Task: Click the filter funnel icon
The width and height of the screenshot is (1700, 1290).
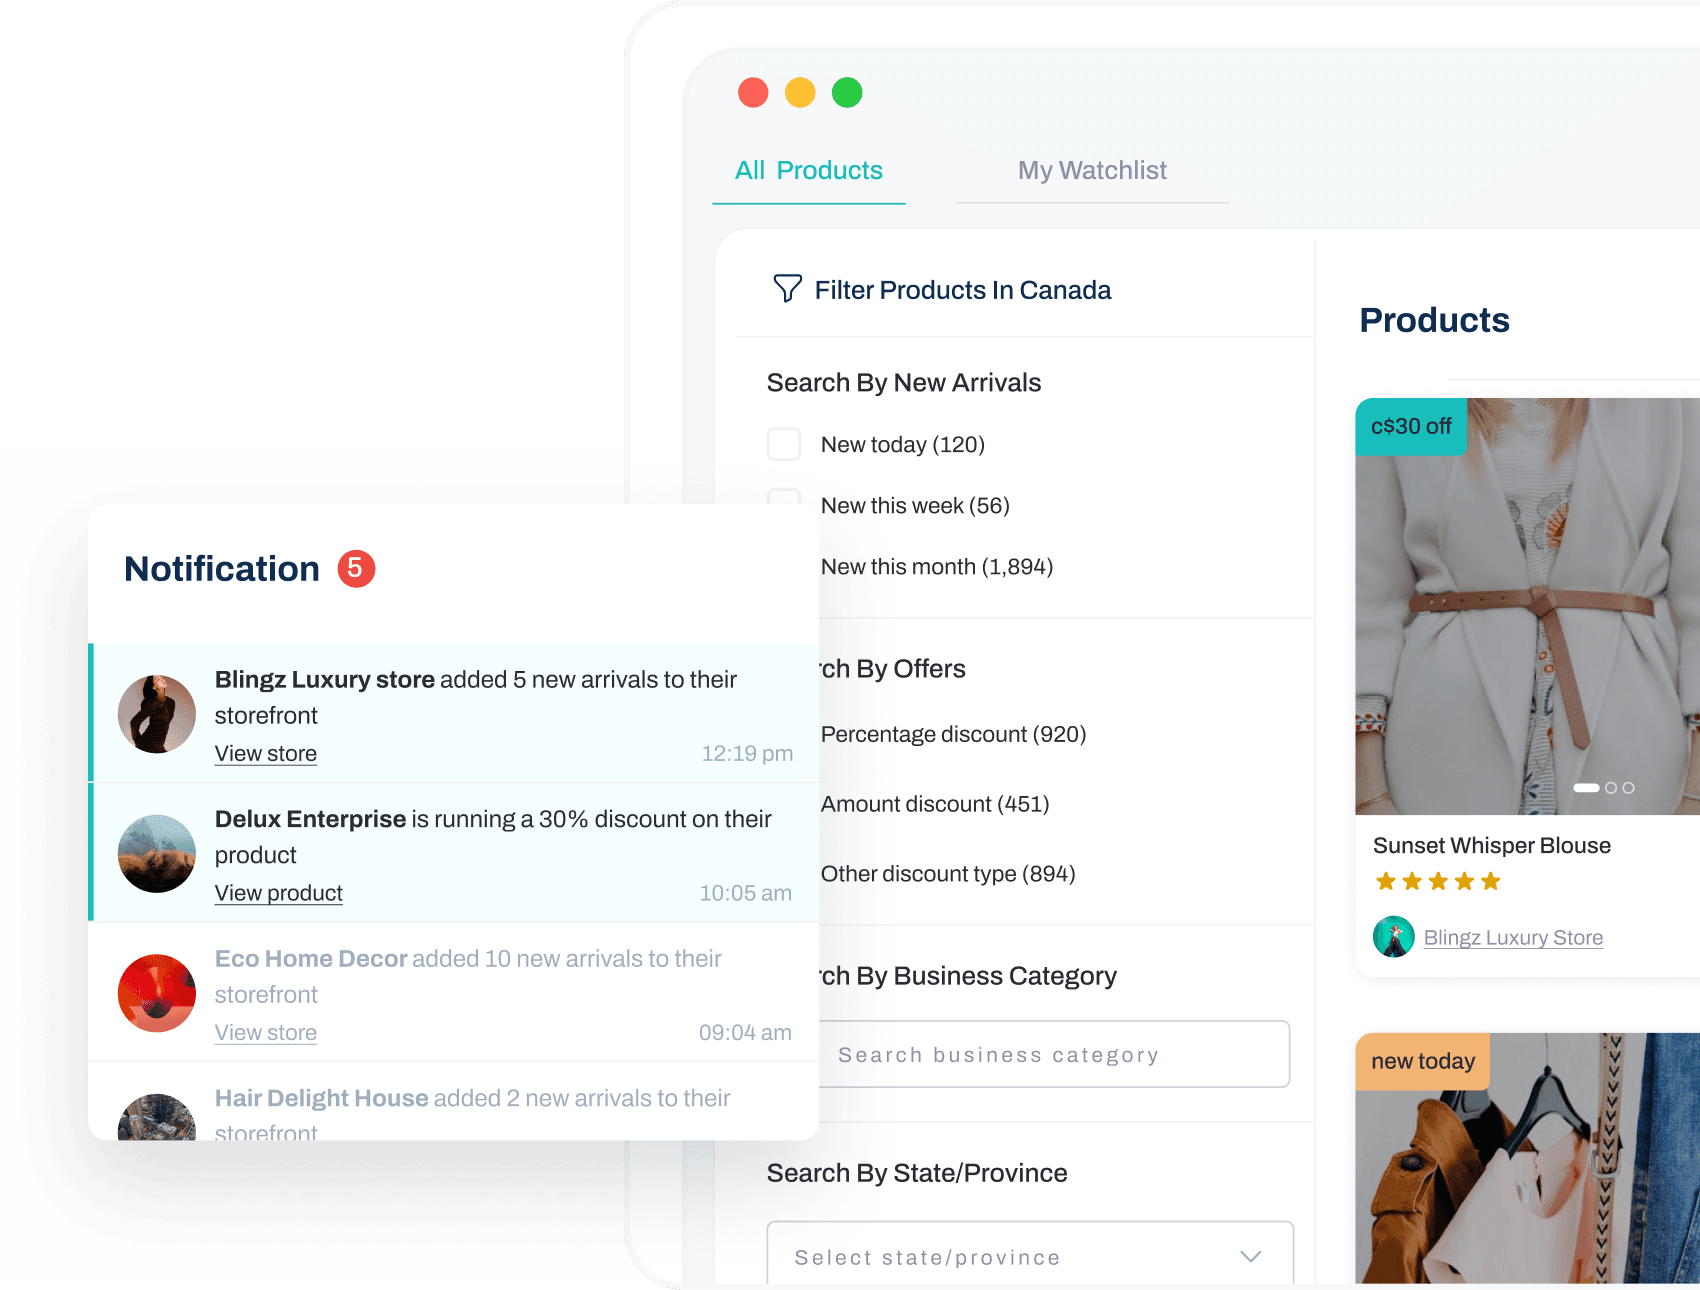Action: click(787, 289)
